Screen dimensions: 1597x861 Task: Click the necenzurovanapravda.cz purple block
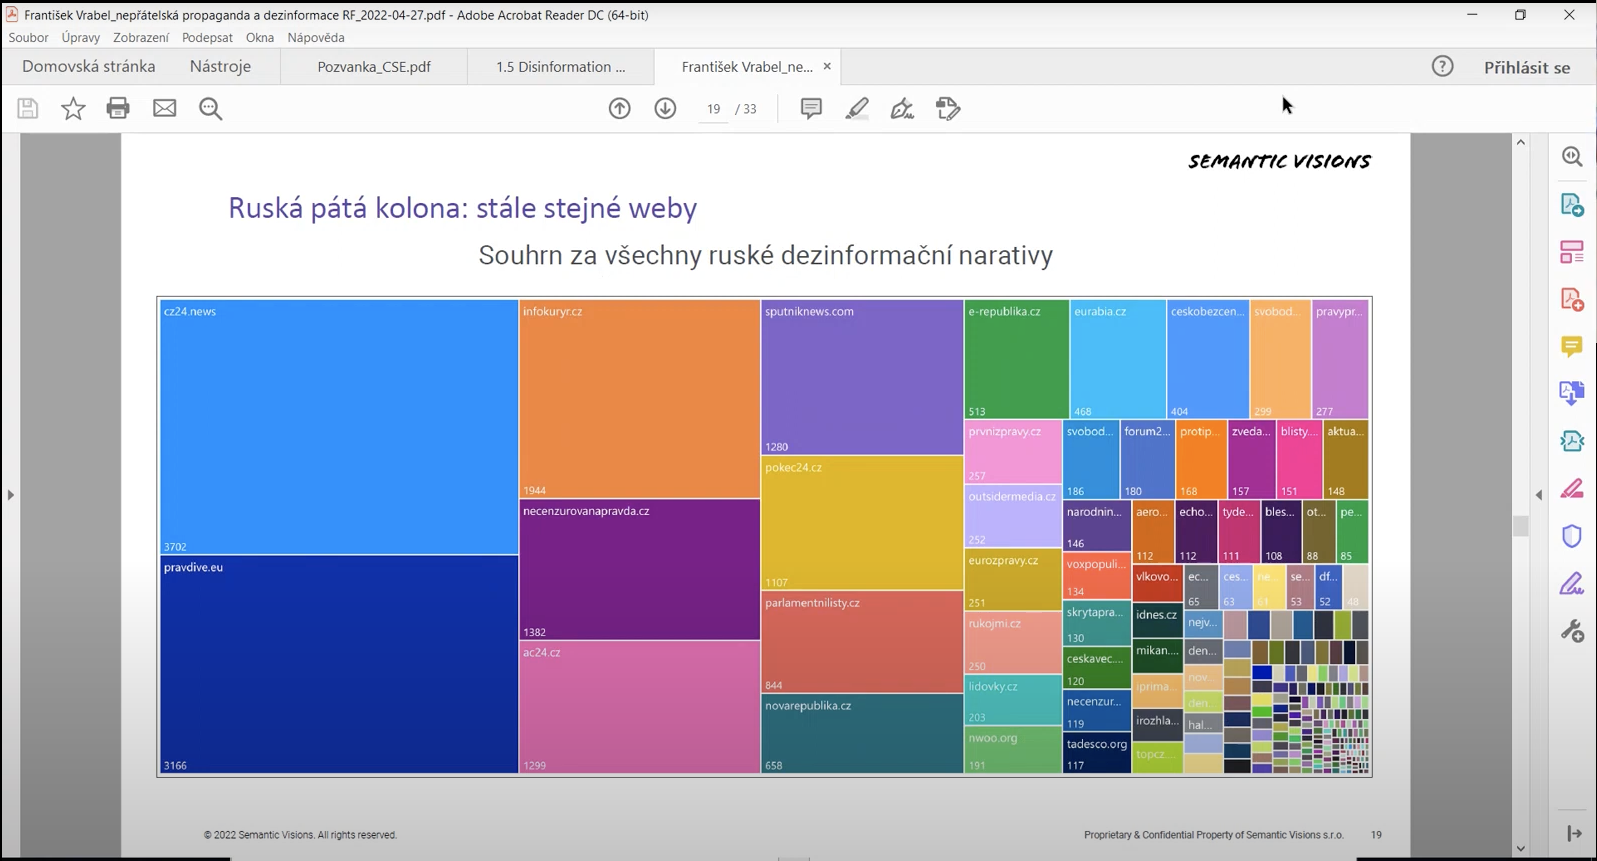pos(640,570)
